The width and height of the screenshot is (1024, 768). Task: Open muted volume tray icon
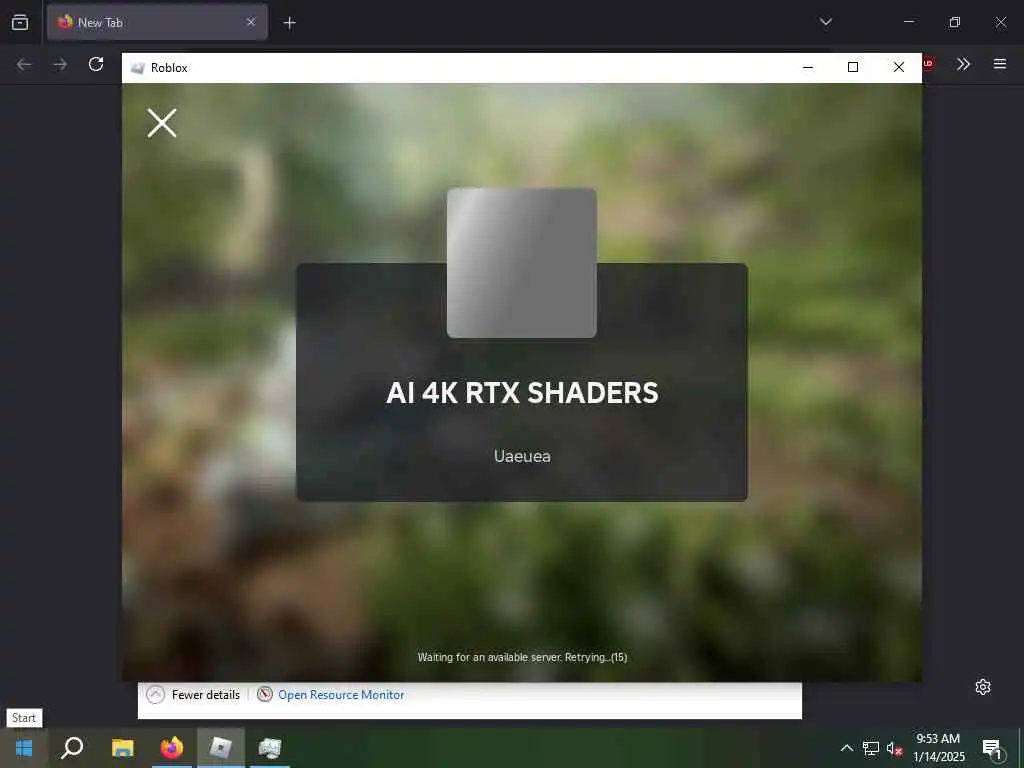coord(894,748)
